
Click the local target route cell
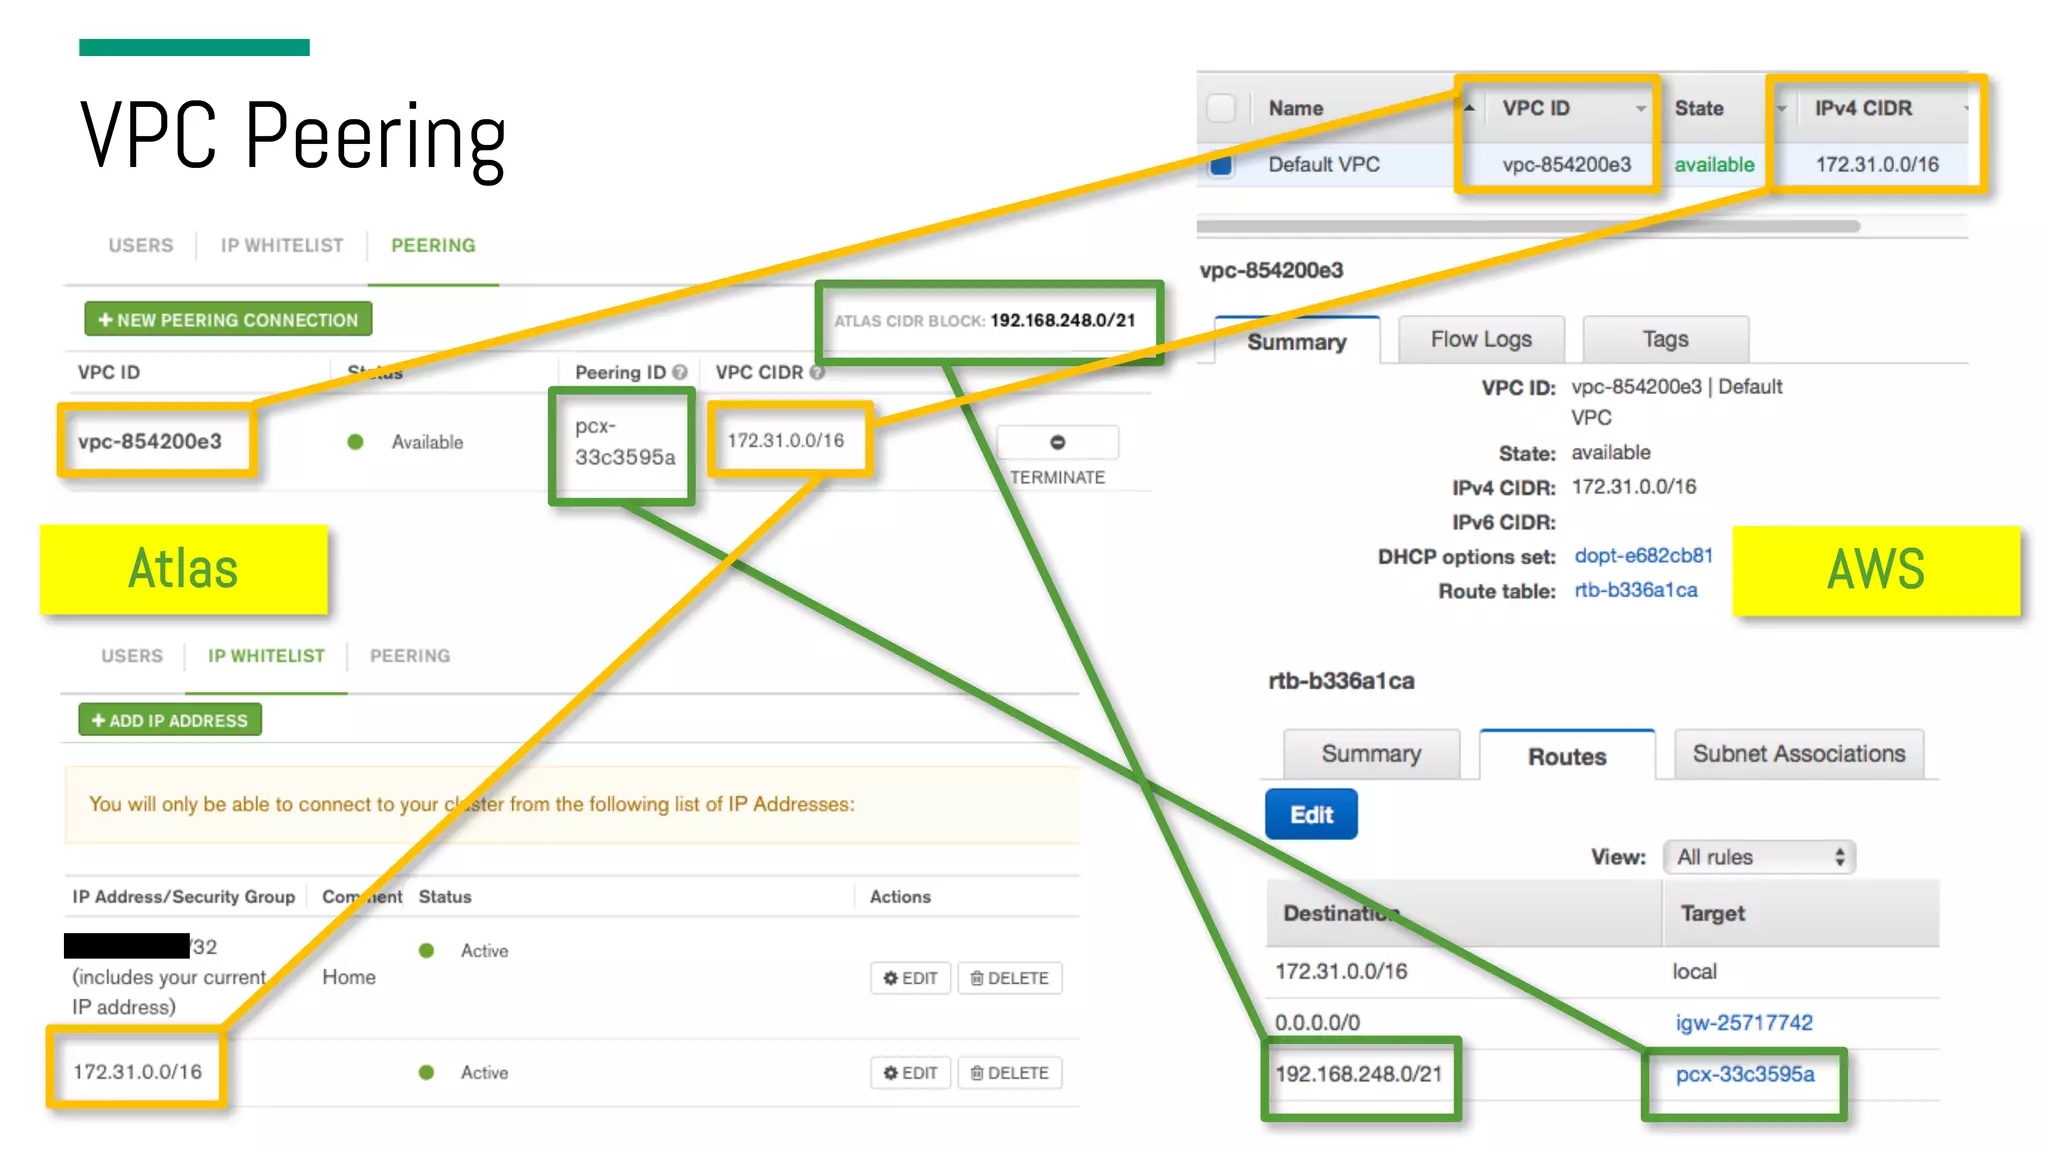tap(1694, 971)
